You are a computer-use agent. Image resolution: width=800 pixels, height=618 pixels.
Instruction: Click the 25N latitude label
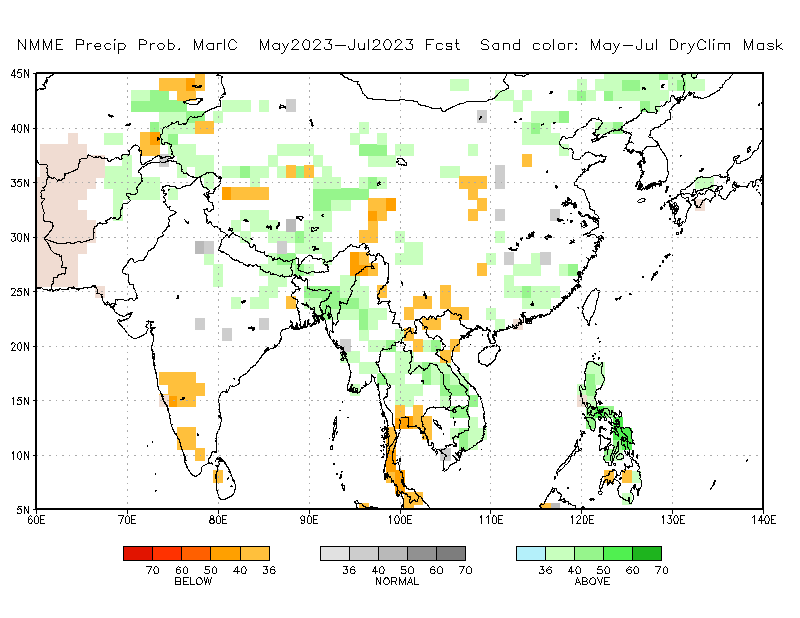[x=20, y=292]
